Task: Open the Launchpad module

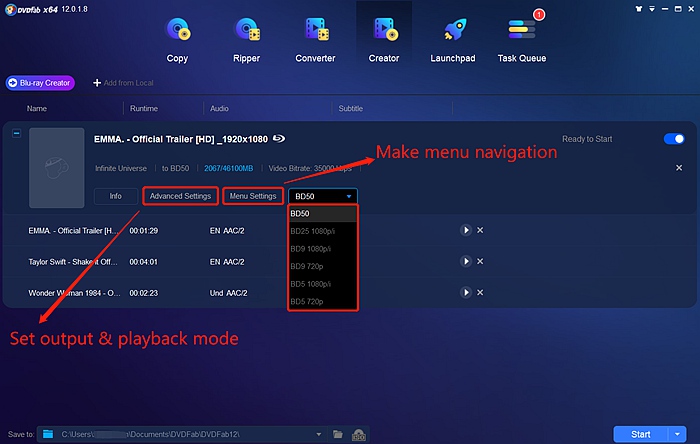Action: click(453, 40)
